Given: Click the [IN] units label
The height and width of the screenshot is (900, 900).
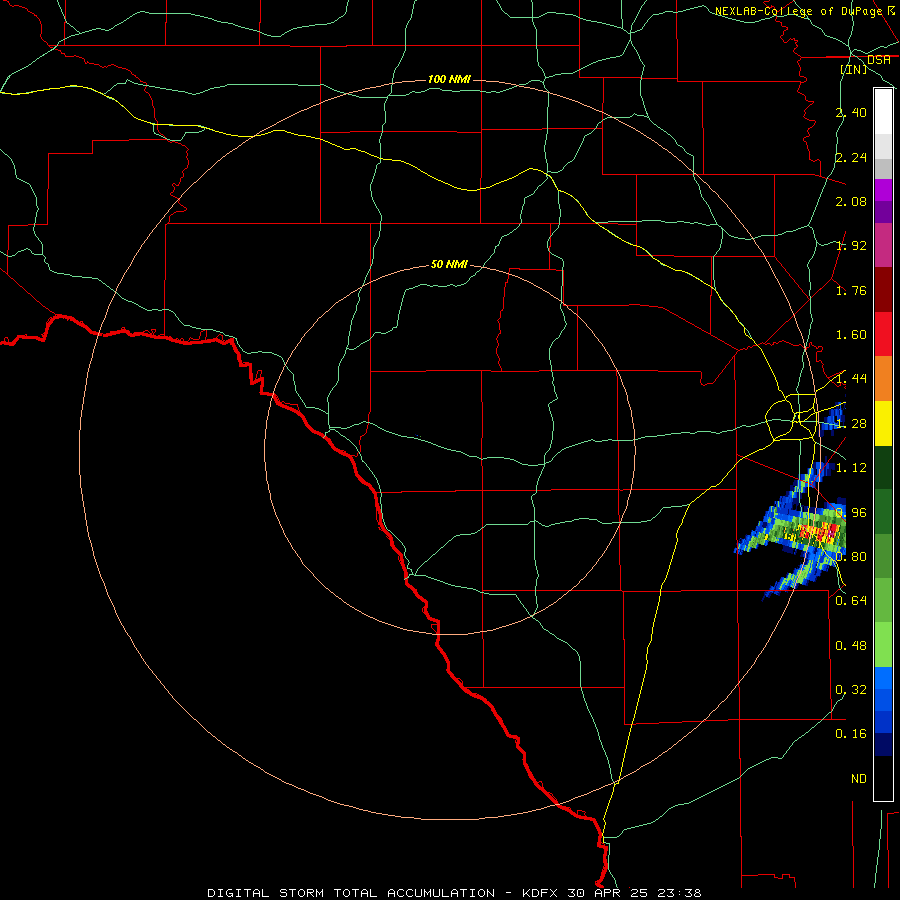Looking at the screenshot, I should (854, 69).
